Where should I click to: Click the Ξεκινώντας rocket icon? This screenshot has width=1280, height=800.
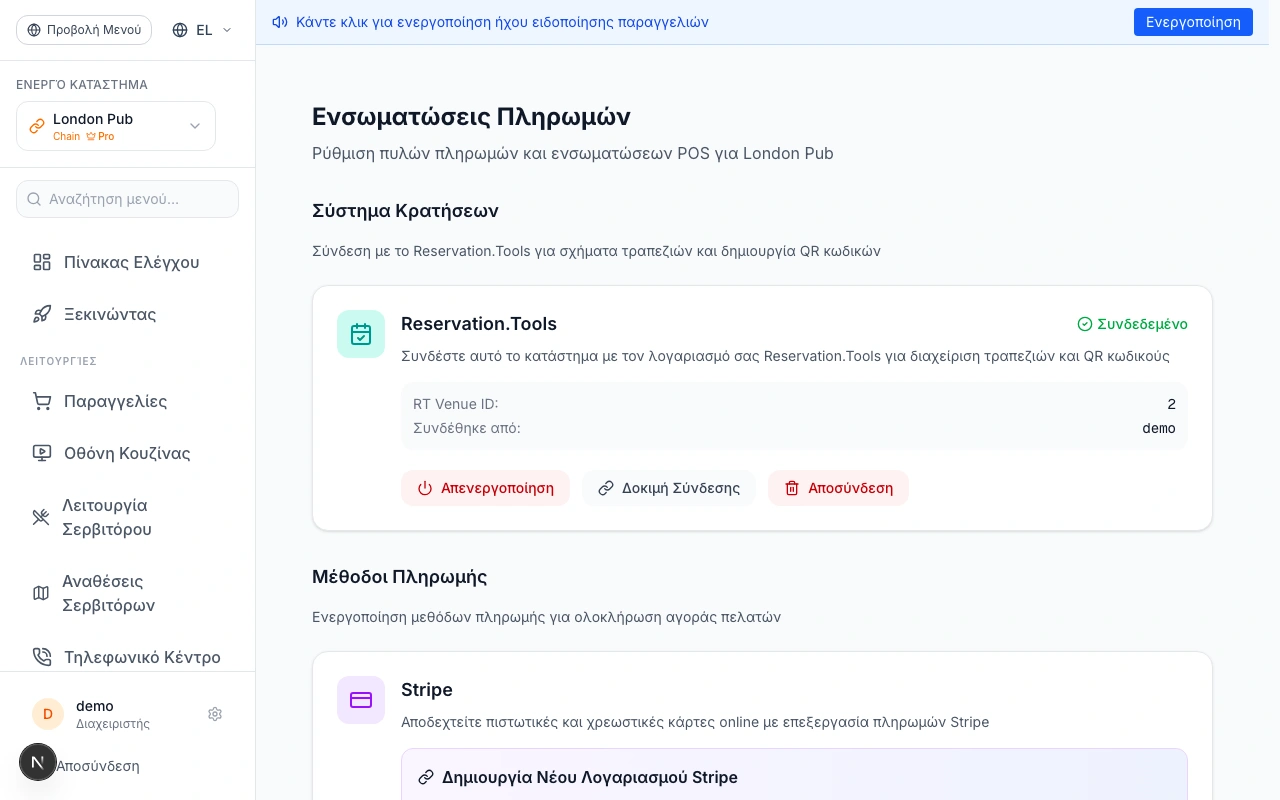[42, 314]
